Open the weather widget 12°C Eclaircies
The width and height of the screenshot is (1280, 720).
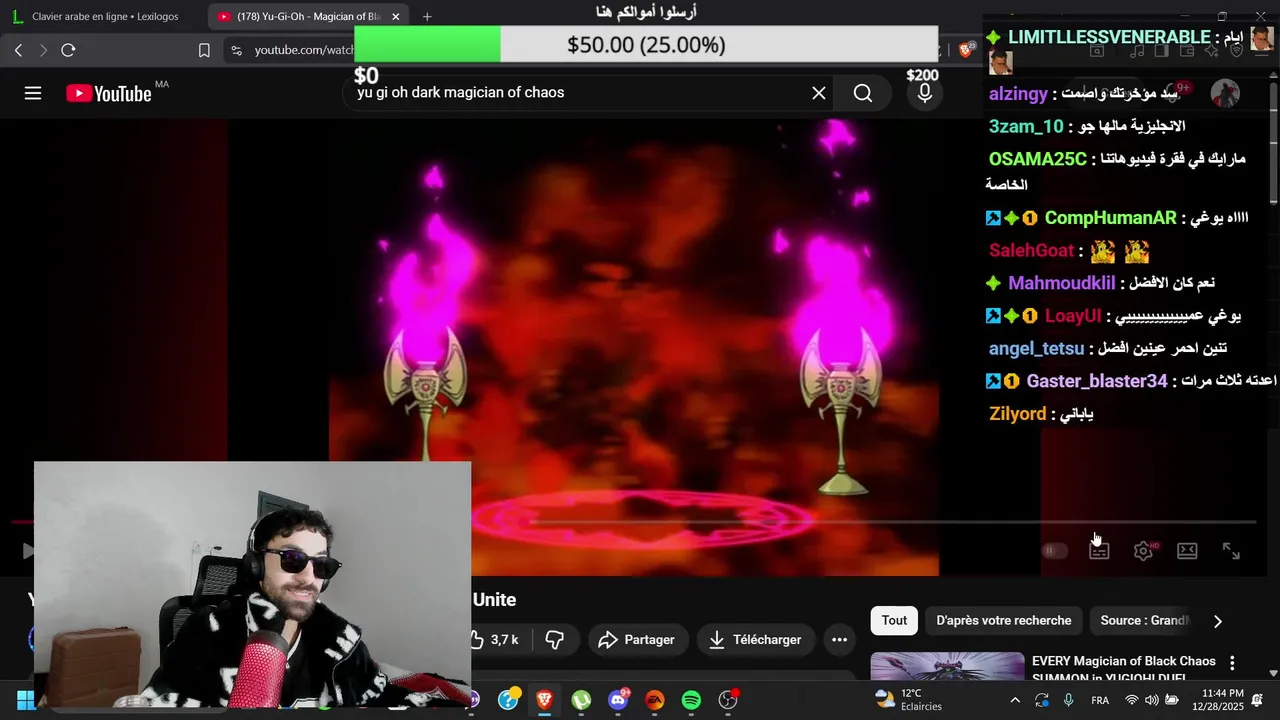coord(908,700)
